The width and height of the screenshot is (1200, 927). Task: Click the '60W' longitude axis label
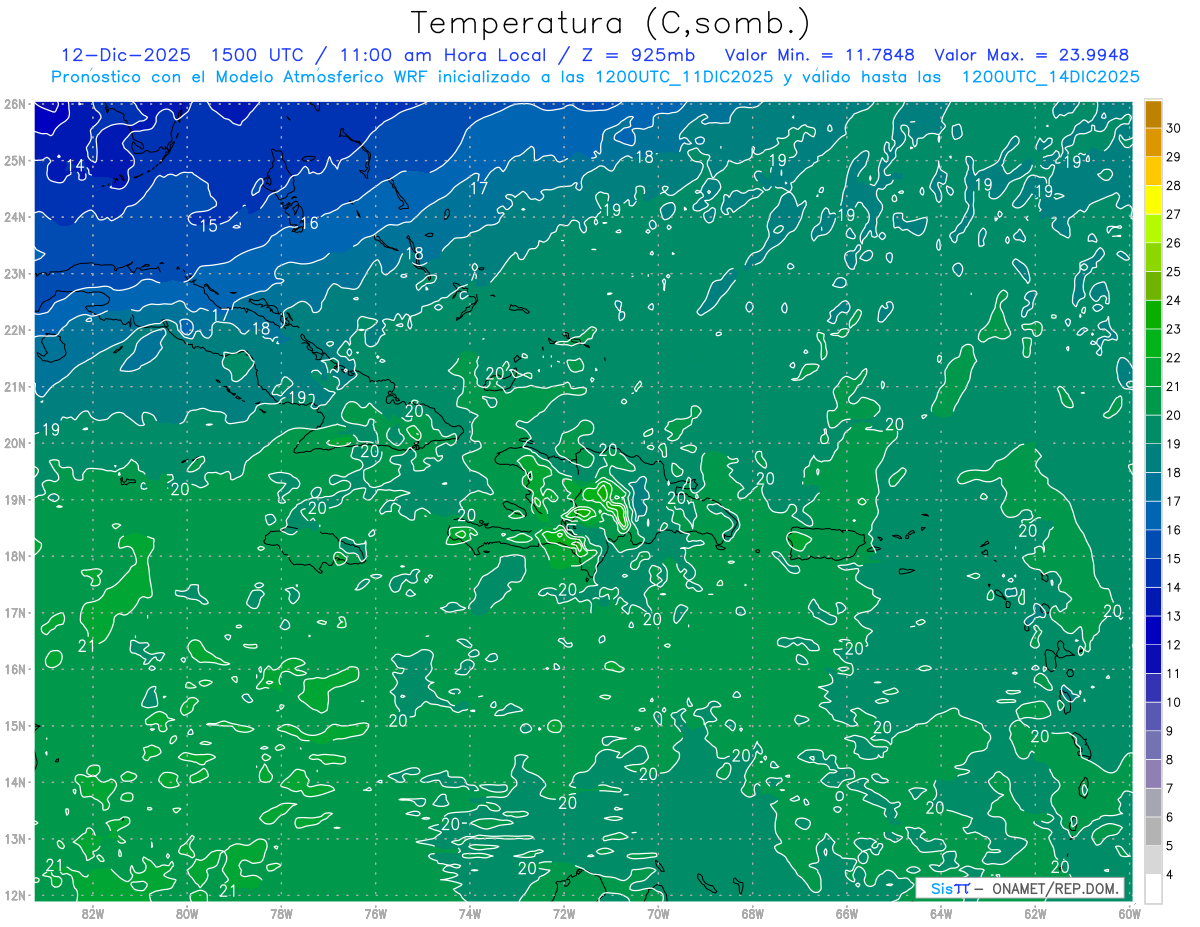click(1129, 913)
